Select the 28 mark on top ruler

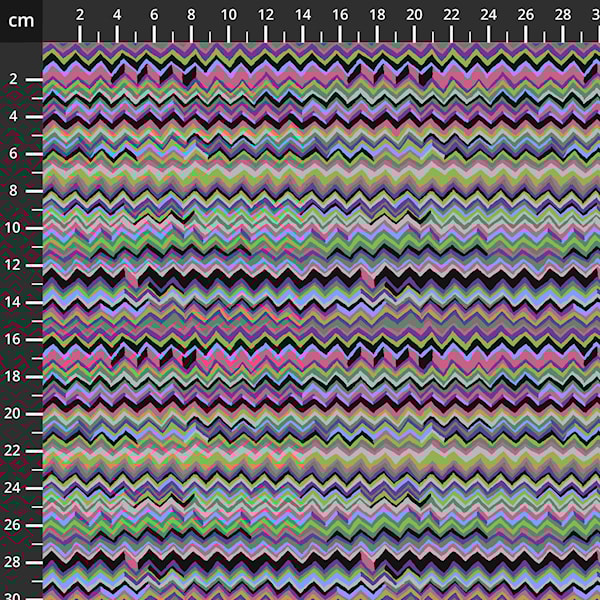coord(564,15)
